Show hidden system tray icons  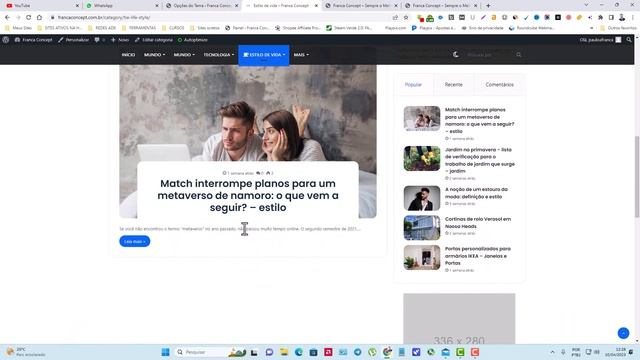point(552,352)
